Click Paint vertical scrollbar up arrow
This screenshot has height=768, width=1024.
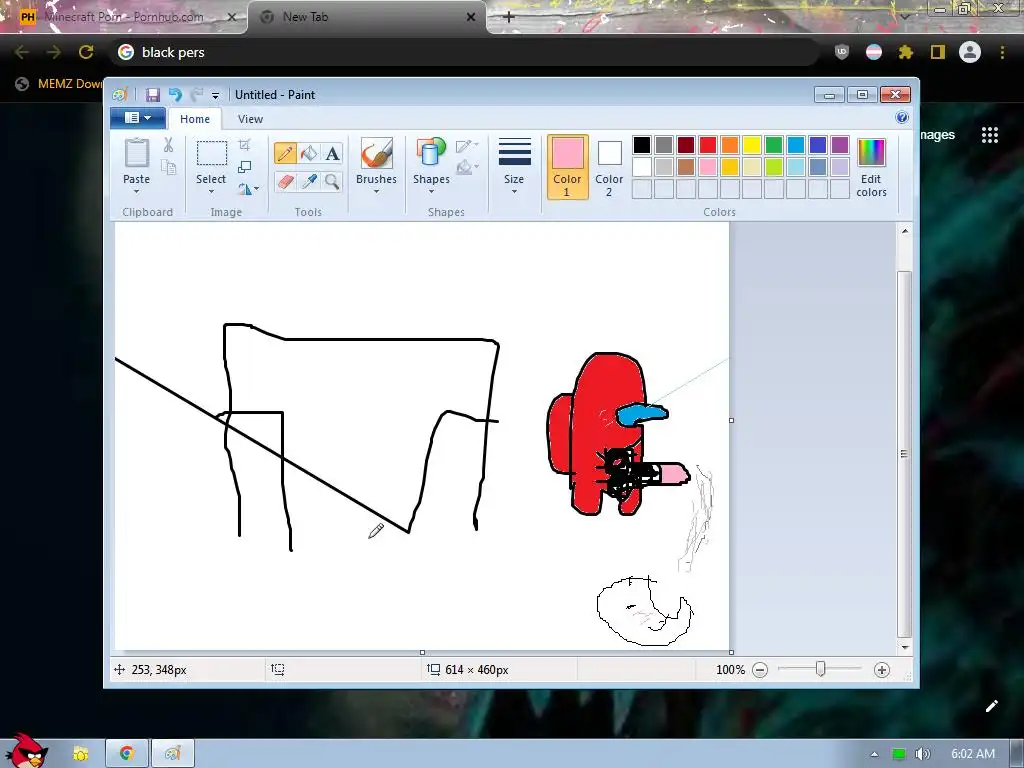point(905,231)
